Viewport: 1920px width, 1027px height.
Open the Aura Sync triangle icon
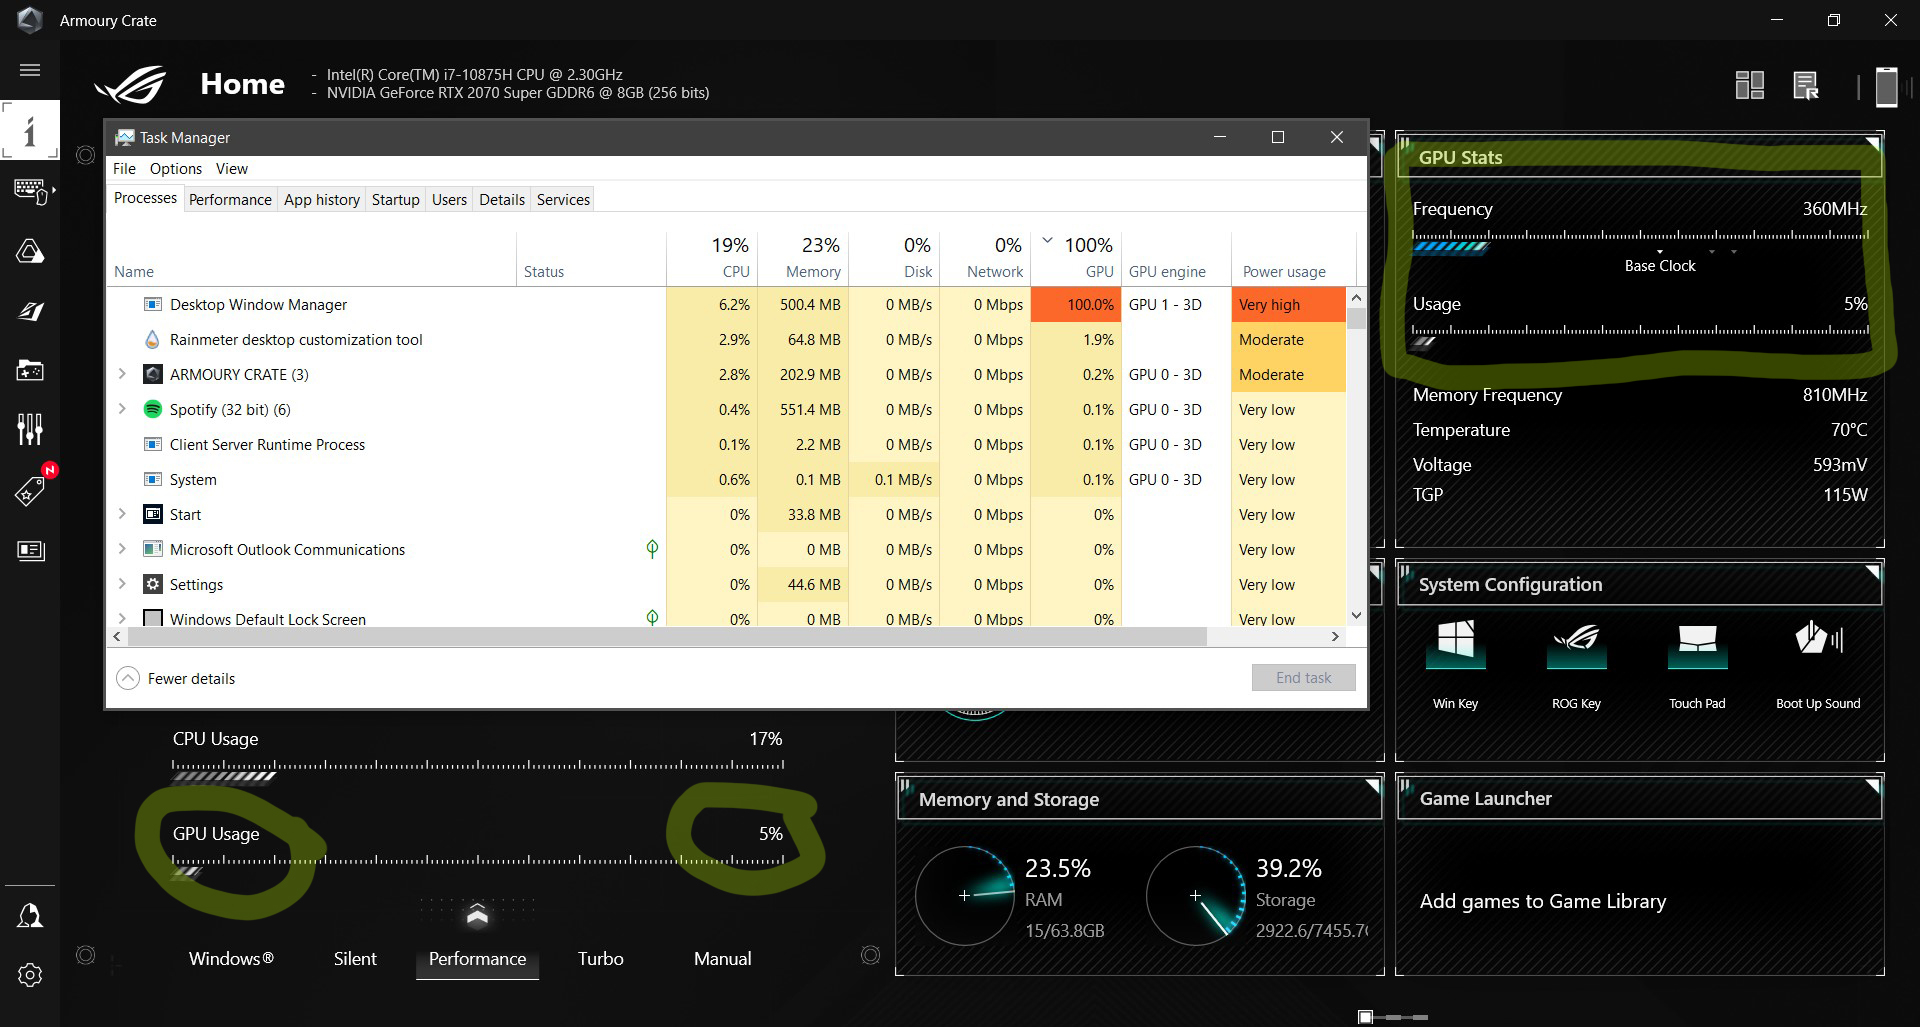(x=30, y=252)
